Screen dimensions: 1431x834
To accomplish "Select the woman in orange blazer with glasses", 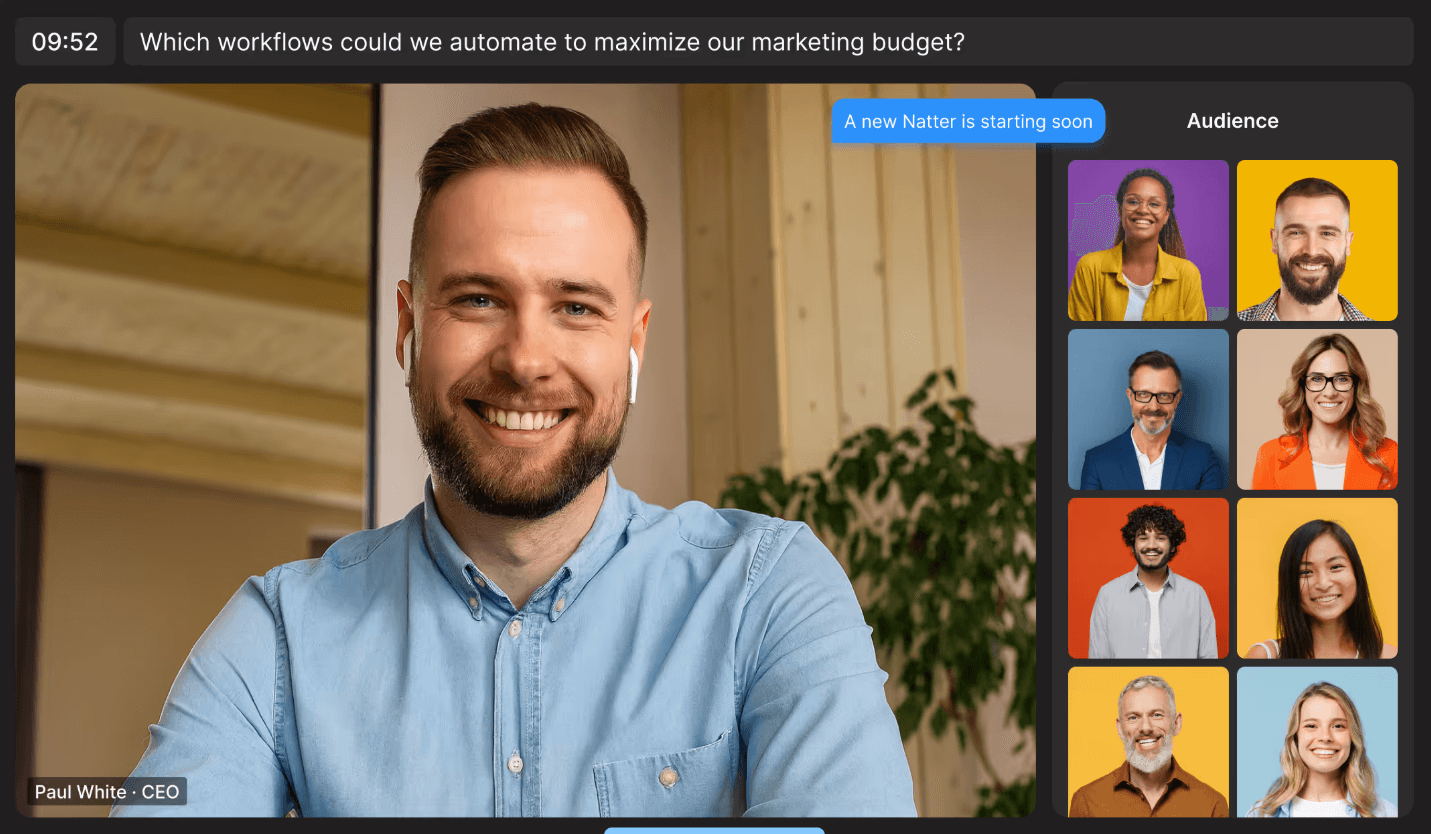I will (x=1316, y=409).
